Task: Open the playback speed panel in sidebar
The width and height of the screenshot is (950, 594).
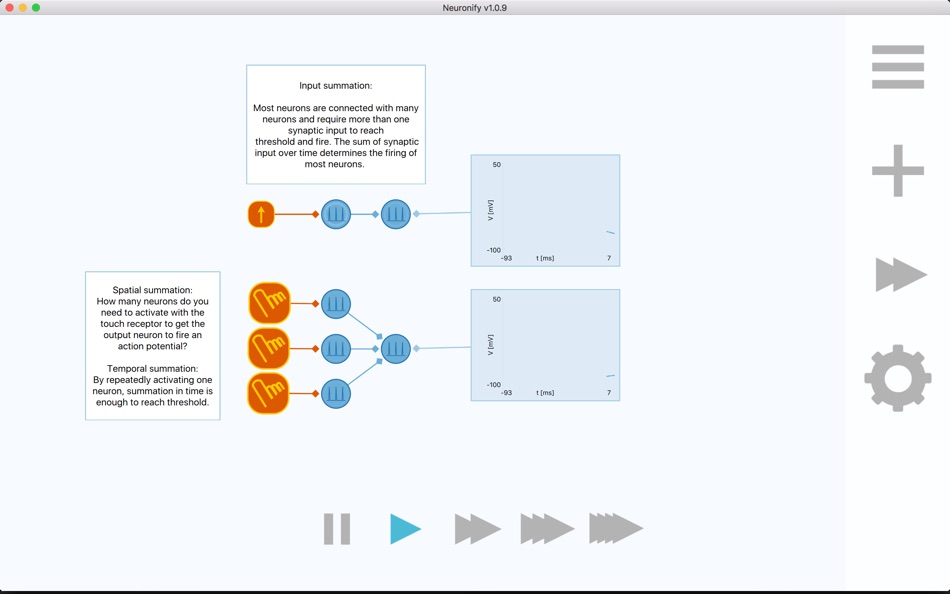Action: (901, 275)
